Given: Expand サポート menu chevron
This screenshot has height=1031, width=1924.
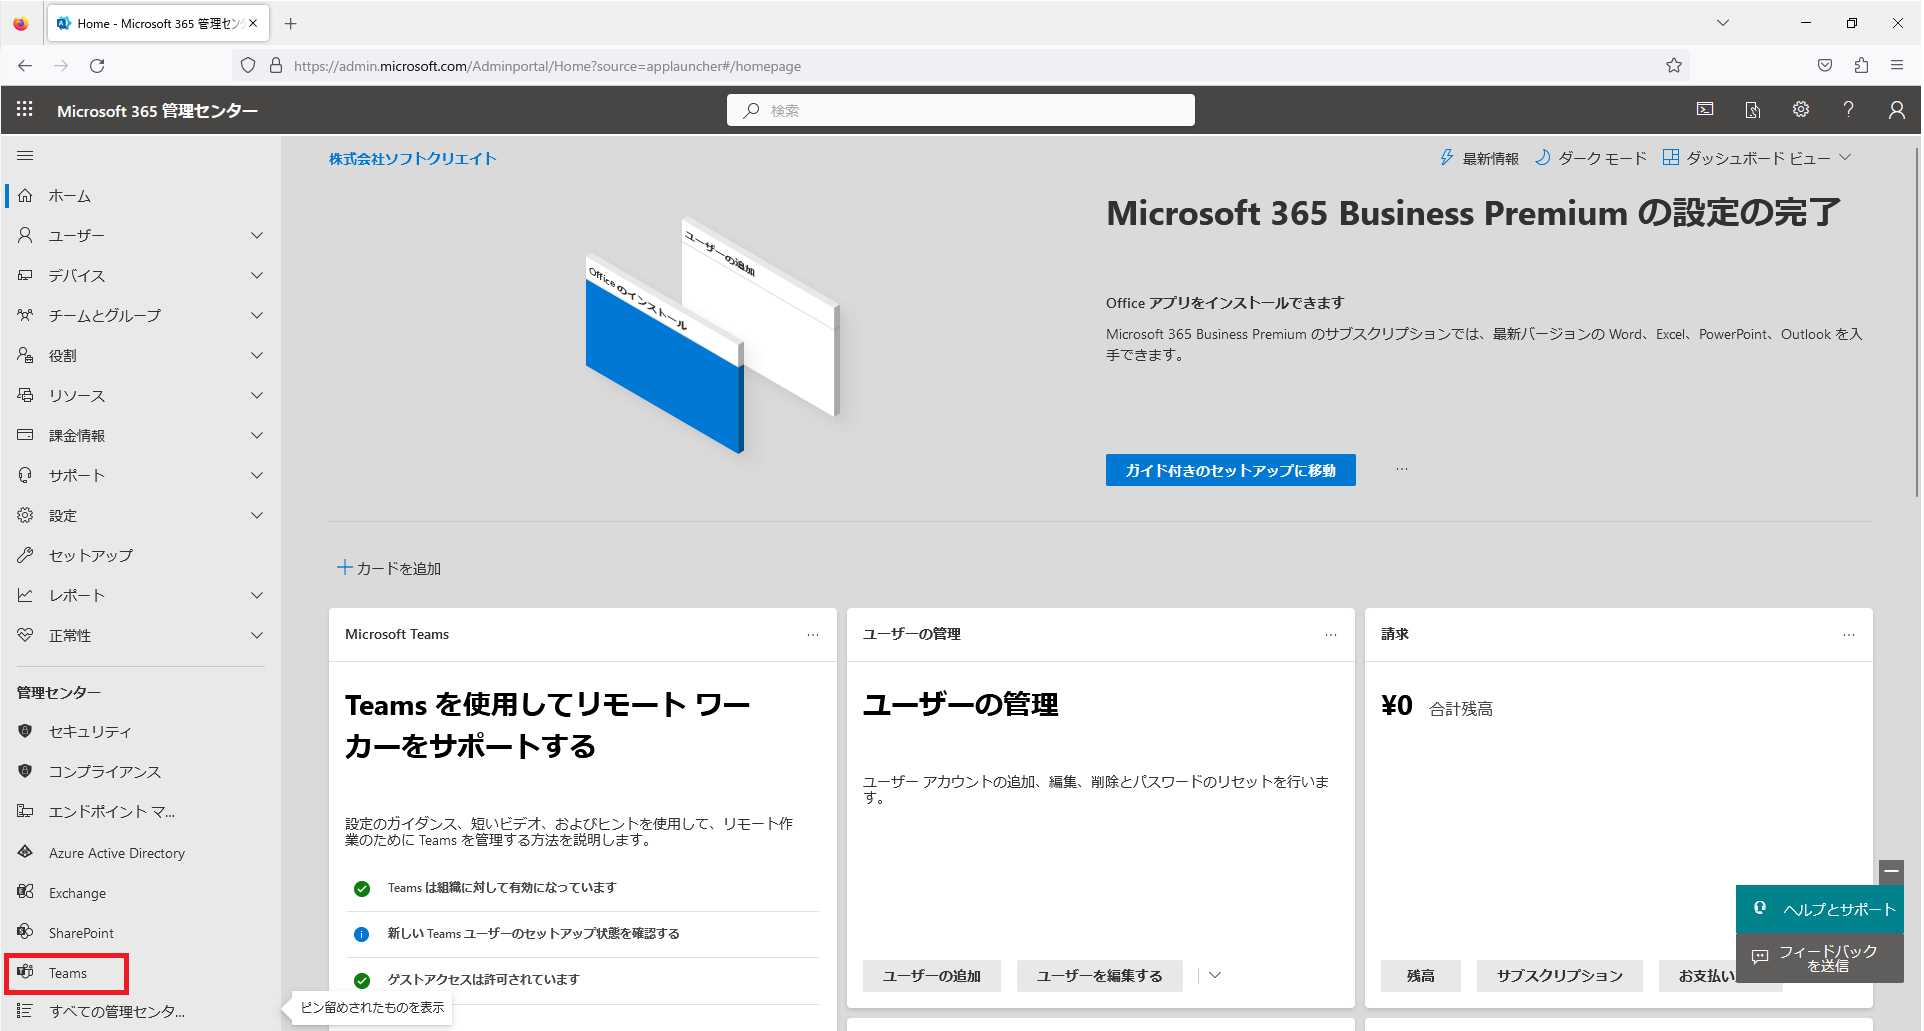Looking at the screenshot, I should point(257,476).
